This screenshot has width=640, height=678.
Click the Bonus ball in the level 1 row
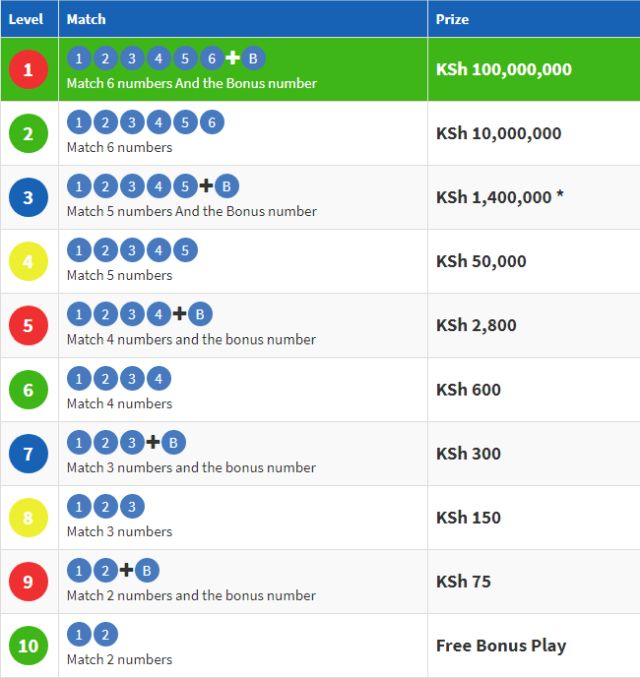coord(253,58)
